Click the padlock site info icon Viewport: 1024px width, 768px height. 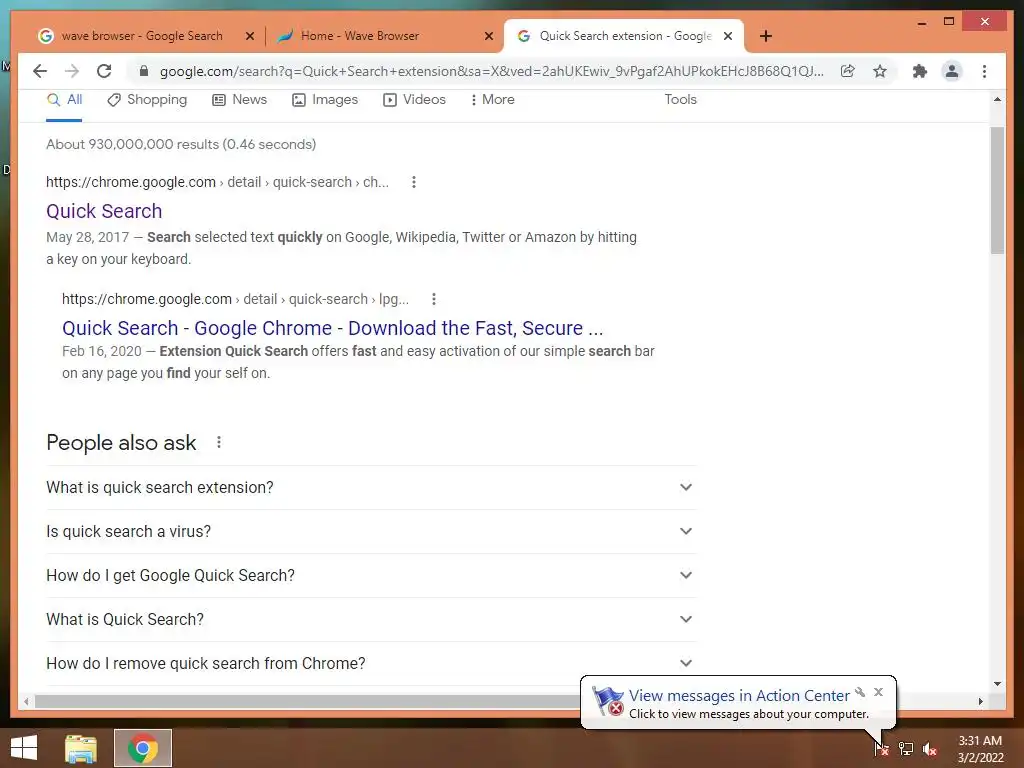click(x=144, y=71)
